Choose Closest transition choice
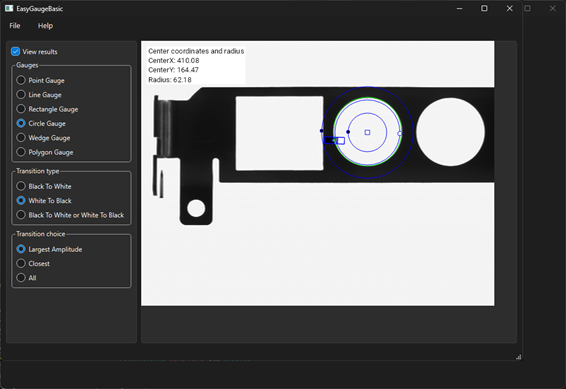566x389 pixels. pyautogui.click(x=21, y=263)
